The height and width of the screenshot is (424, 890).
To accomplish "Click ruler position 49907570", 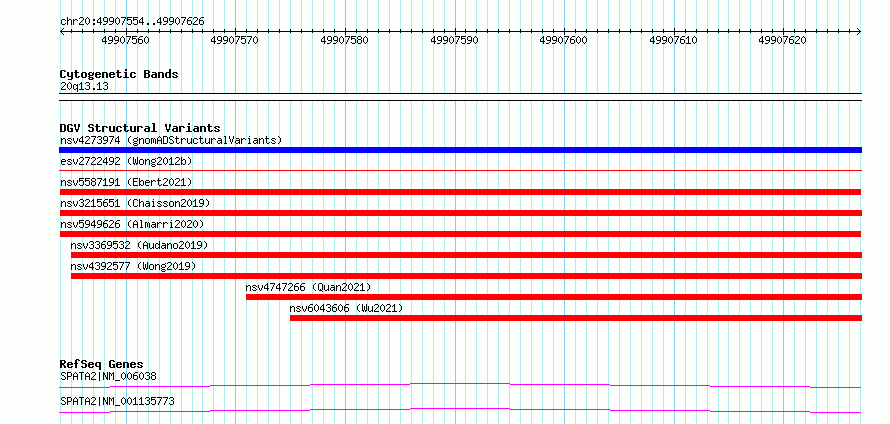I will click(234, 40).
